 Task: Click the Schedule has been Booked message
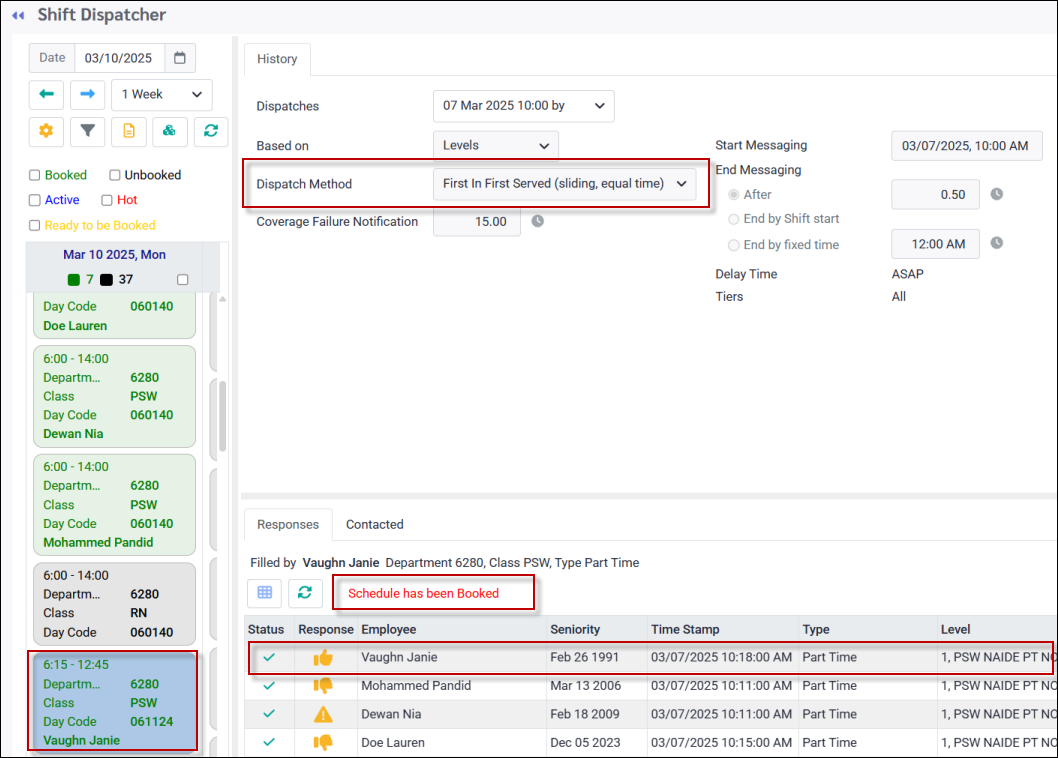point(423,593)
